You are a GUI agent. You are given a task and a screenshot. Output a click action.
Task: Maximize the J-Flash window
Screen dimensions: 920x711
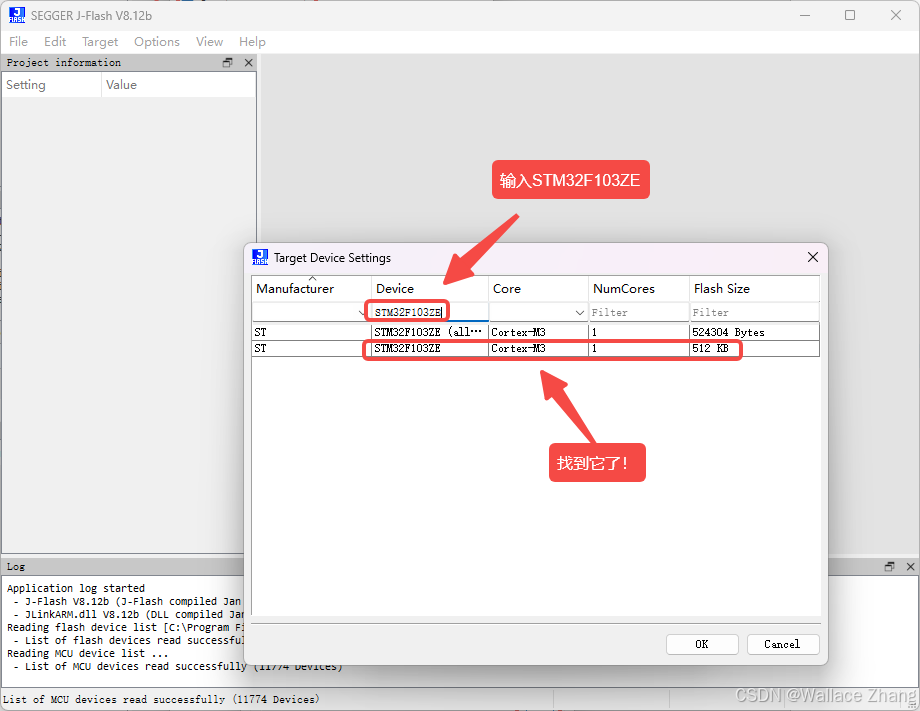coord(850,15)
